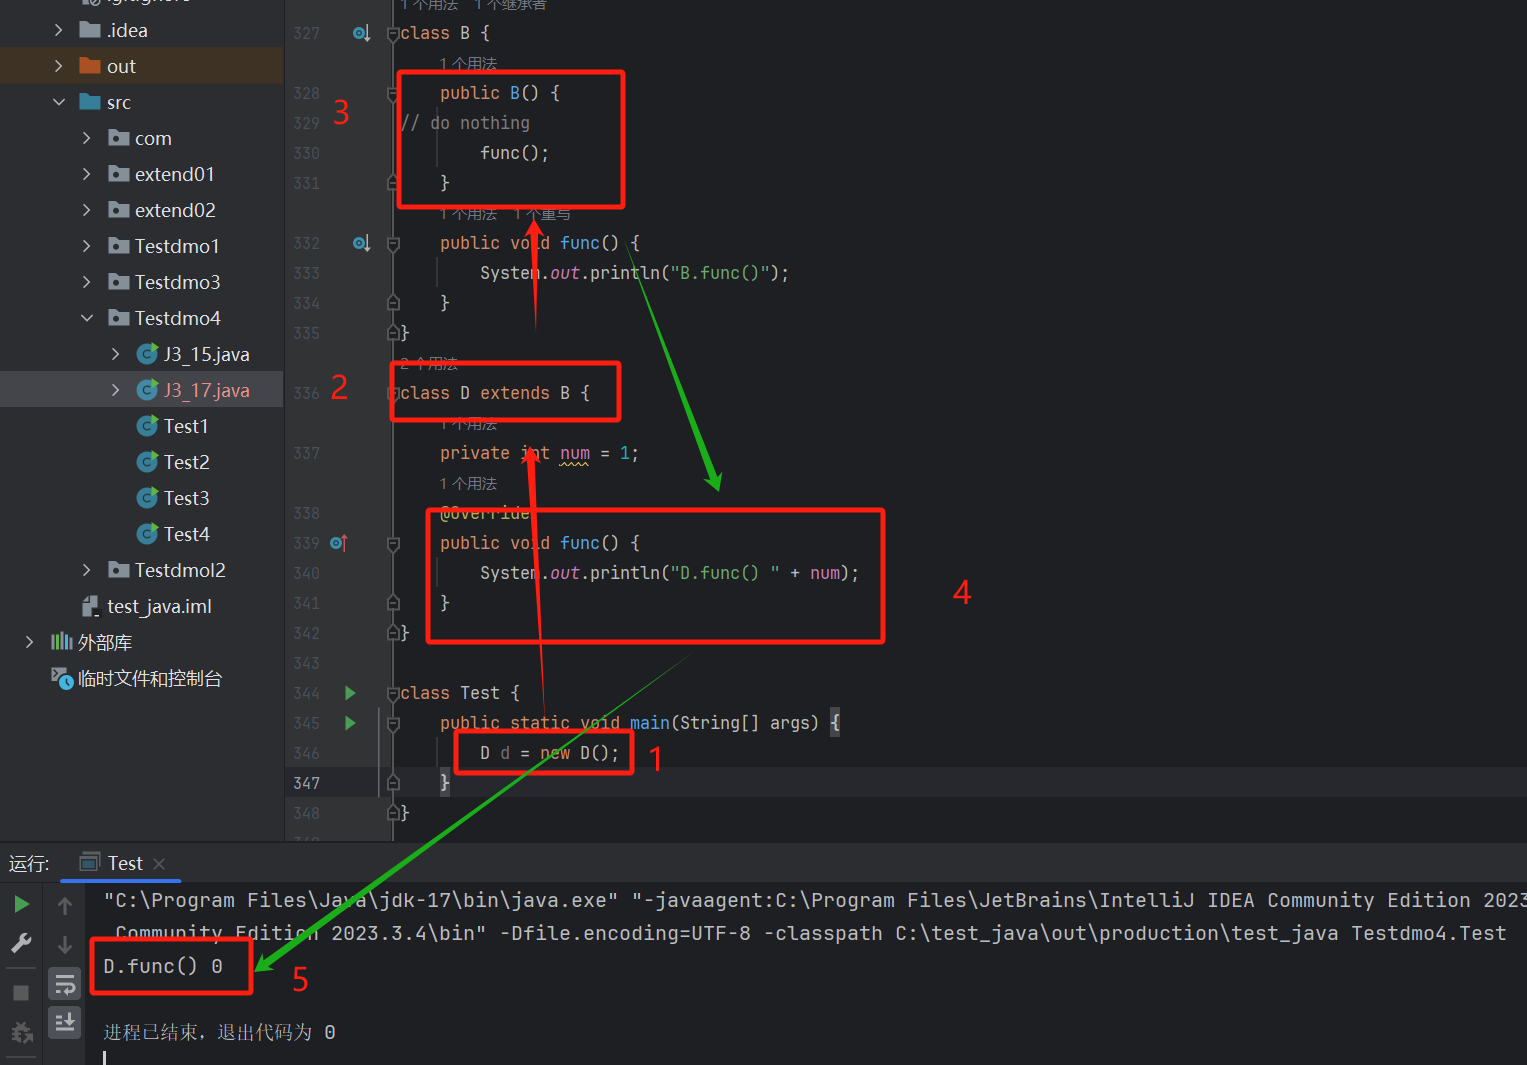The image size is (1527, 1065).
Task: Click the overridden gutter icon at line 332
Action: (362, 243)
